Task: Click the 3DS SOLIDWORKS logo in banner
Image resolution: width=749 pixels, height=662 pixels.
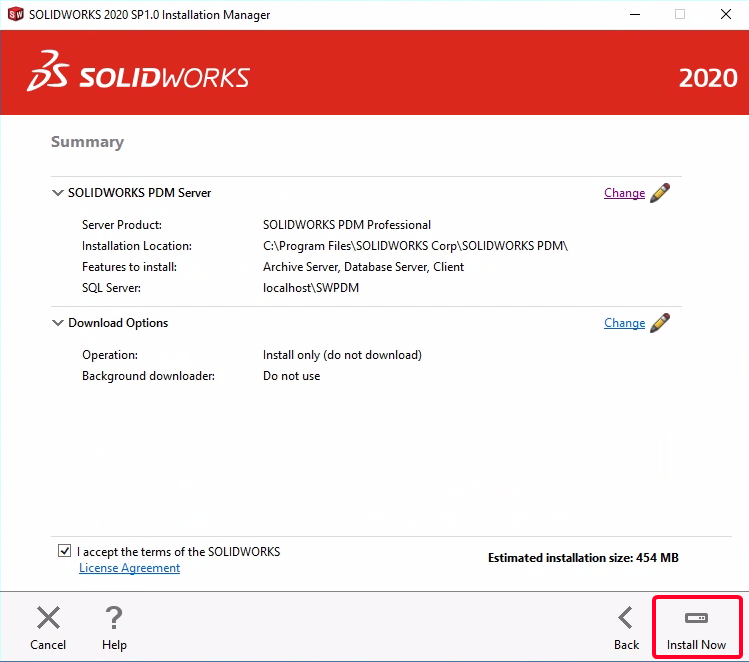Action: coord(138,72)
